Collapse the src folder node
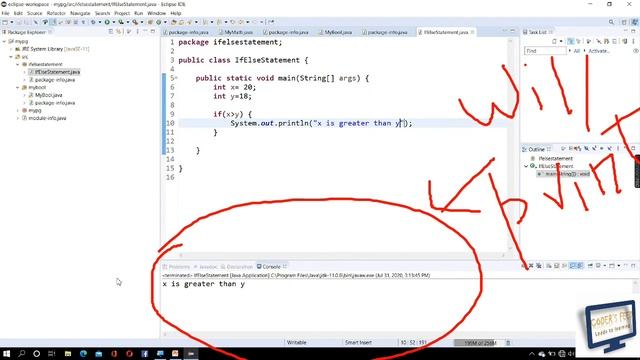 coord(11,57)
